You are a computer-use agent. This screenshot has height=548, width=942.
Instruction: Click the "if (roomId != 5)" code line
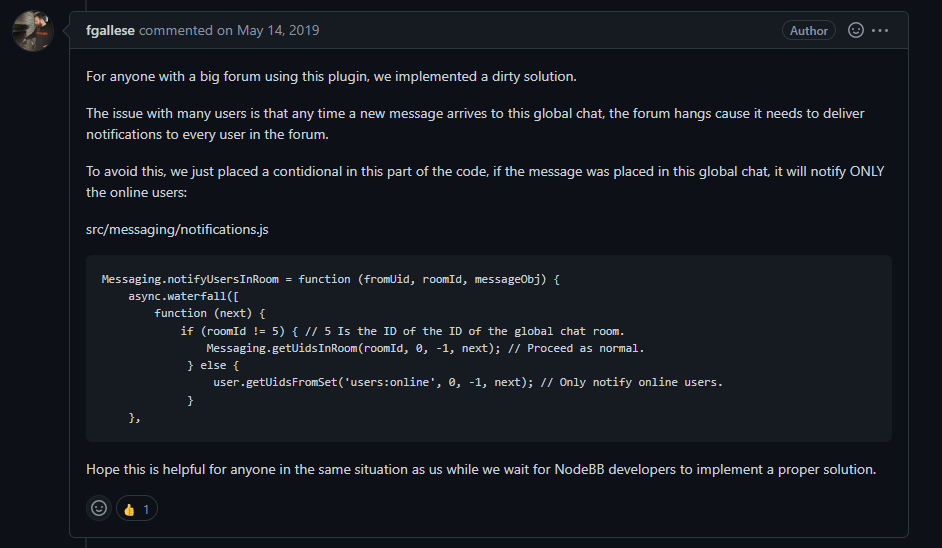[402, 331]
